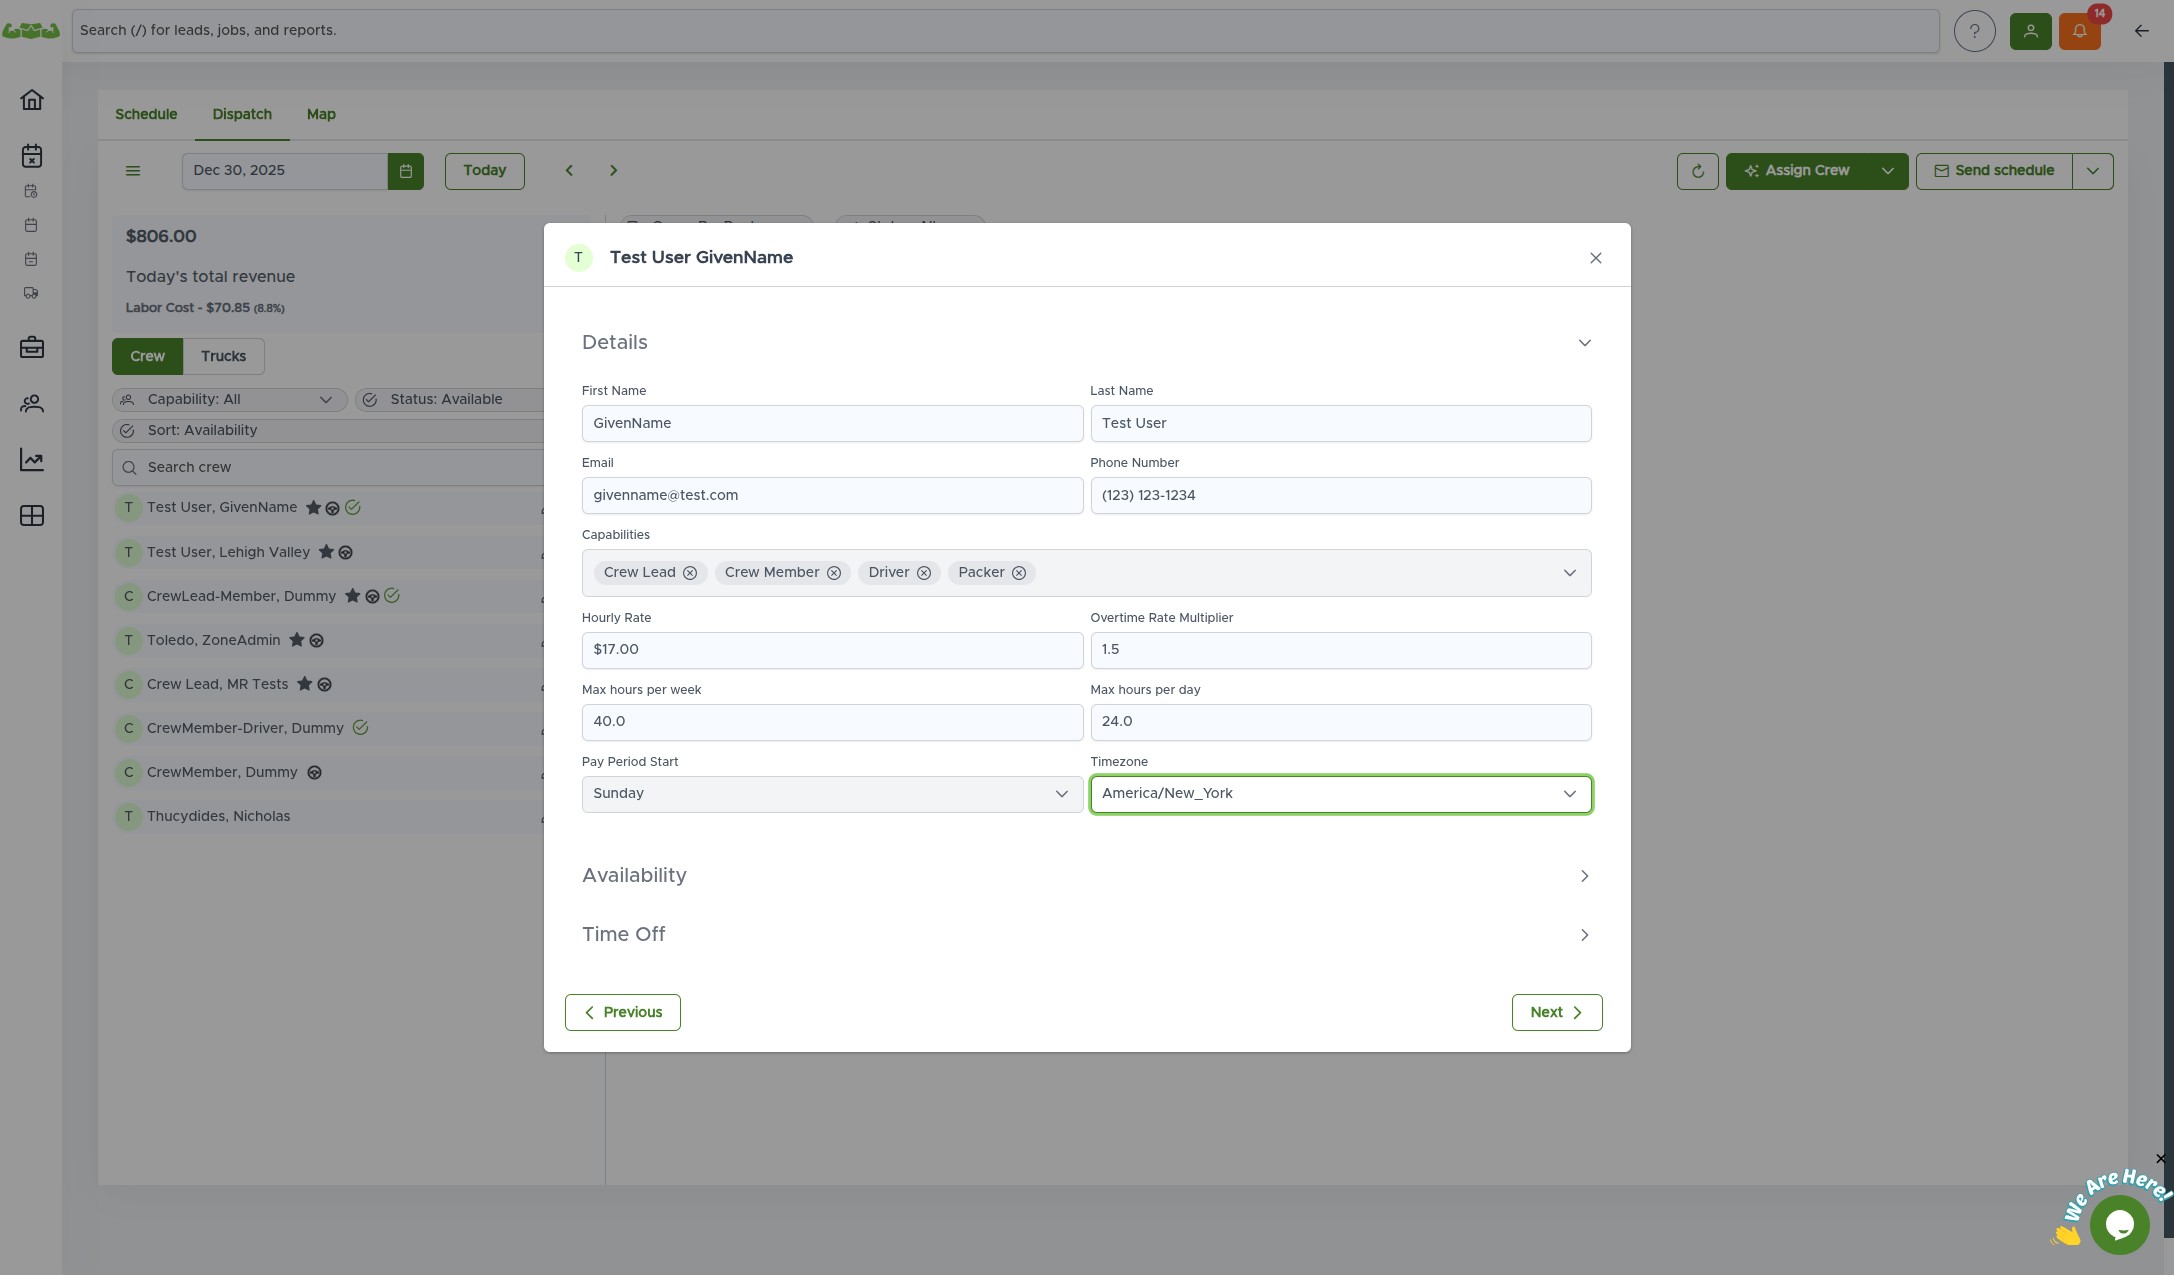Open the Sort: Availability filter
Screen dimensions: 2174x1275
[328, 431]
